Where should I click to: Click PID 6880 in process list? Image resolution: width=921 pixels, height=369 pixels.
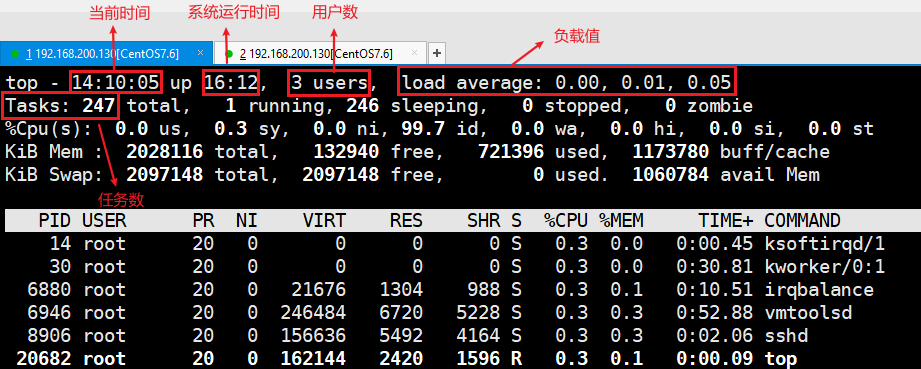[49, 290]
